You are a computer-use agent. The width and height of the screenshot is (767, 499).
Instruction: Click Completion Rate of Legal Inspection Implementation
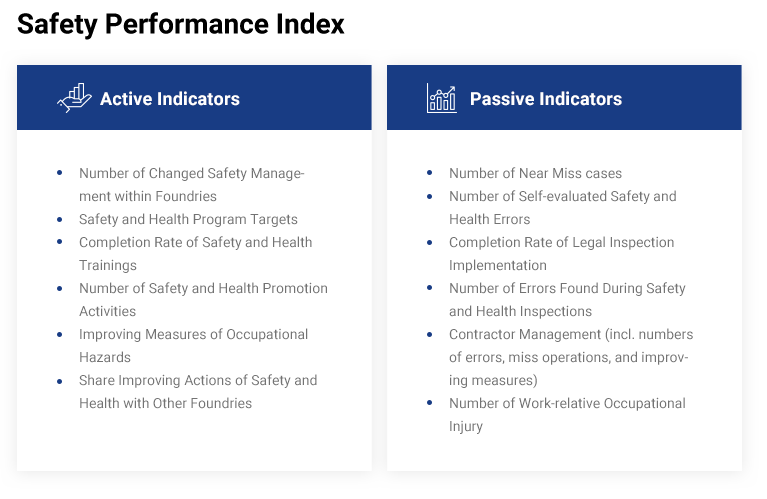(x=562, y=253)
